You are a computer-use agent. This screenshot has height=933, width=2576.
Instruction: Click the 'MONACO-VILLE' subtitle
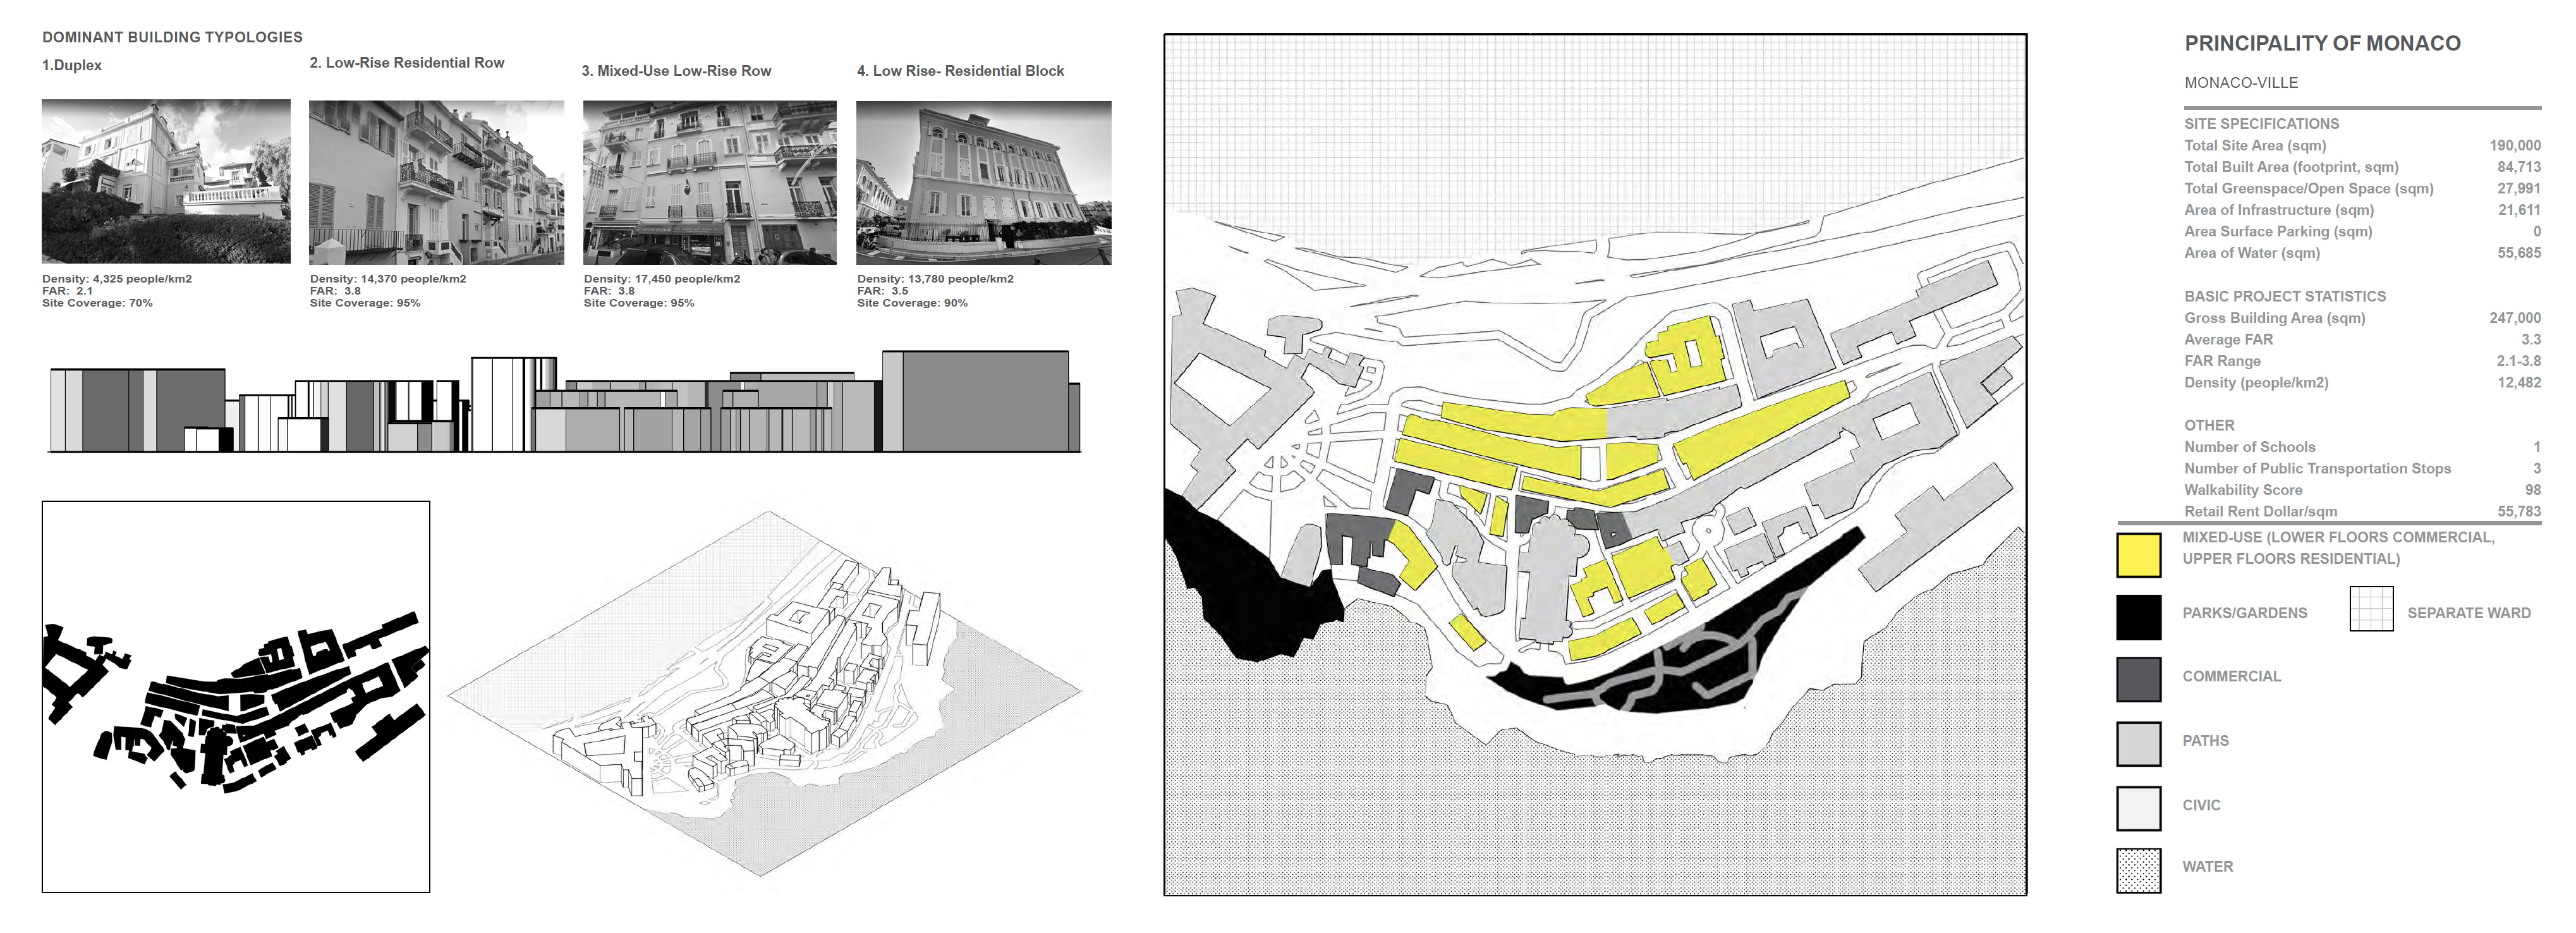tap(2241, 83)
